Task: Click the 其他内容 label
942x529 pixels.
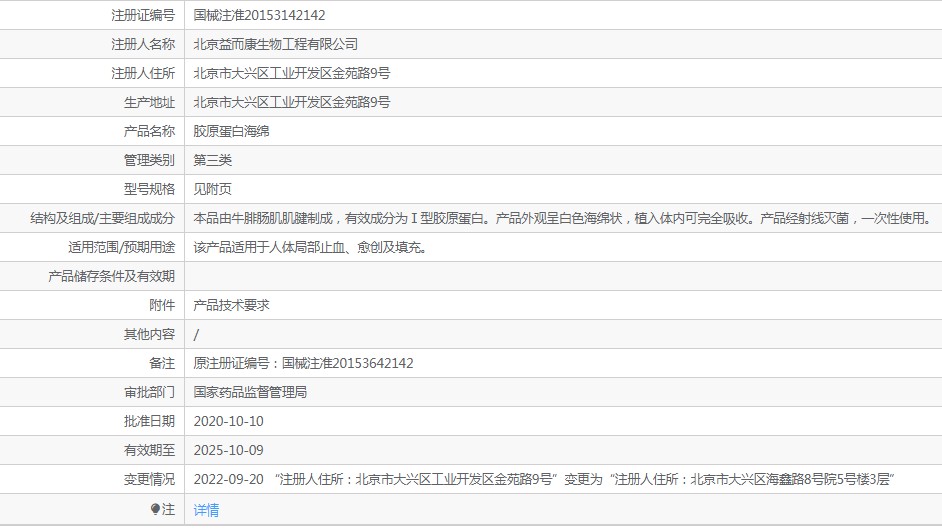Action: (150, 334)
